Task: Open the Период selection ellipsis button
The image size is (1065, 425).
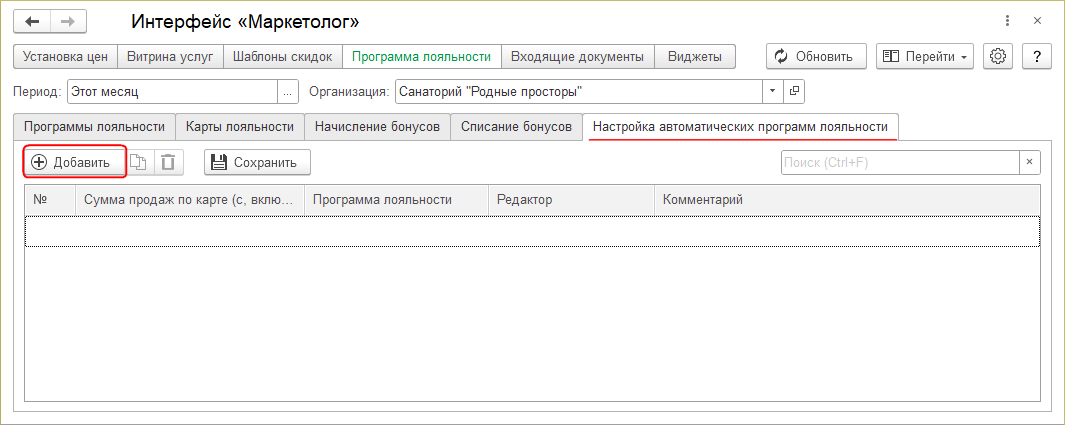Action: click(288, 92)
